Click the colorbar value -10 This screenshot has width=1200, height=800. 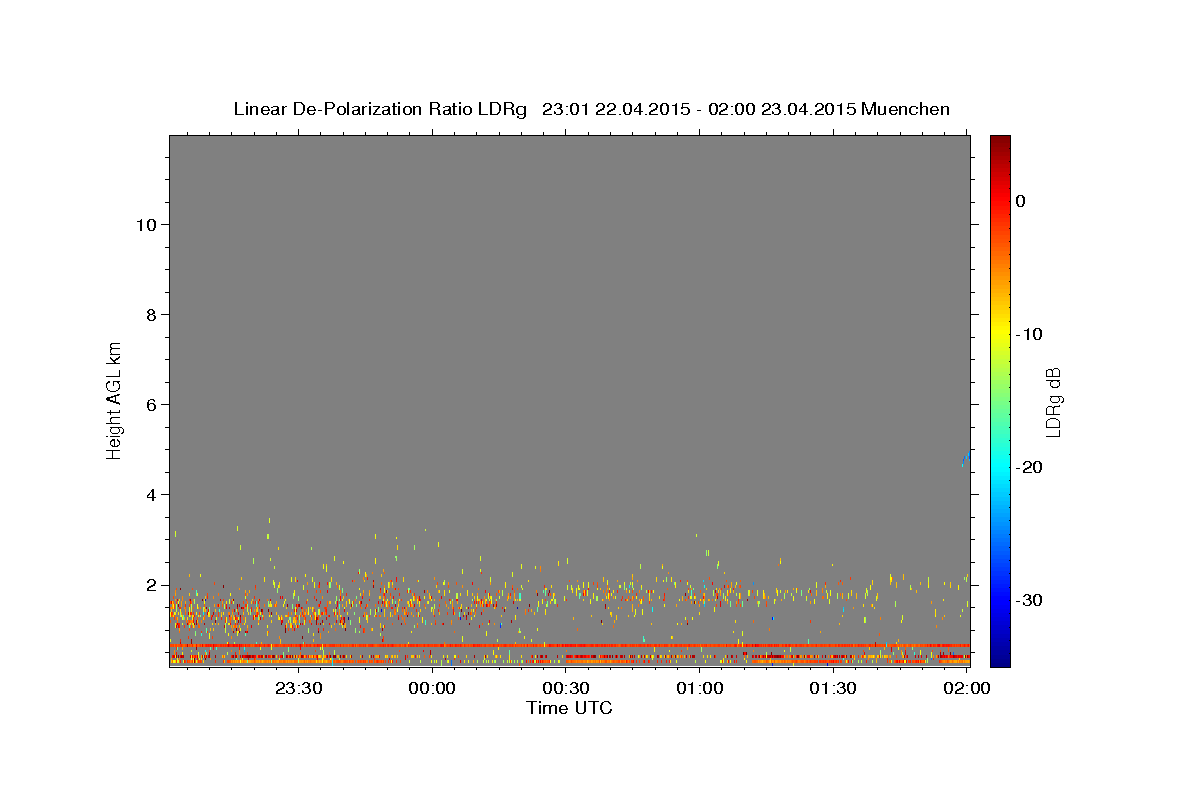click(1029, 334)
